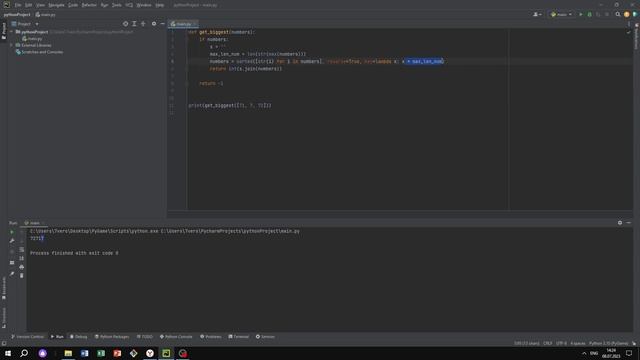Open the Python Packages tool window
Viewport: 640px width, 360px height.
(112, 337)
